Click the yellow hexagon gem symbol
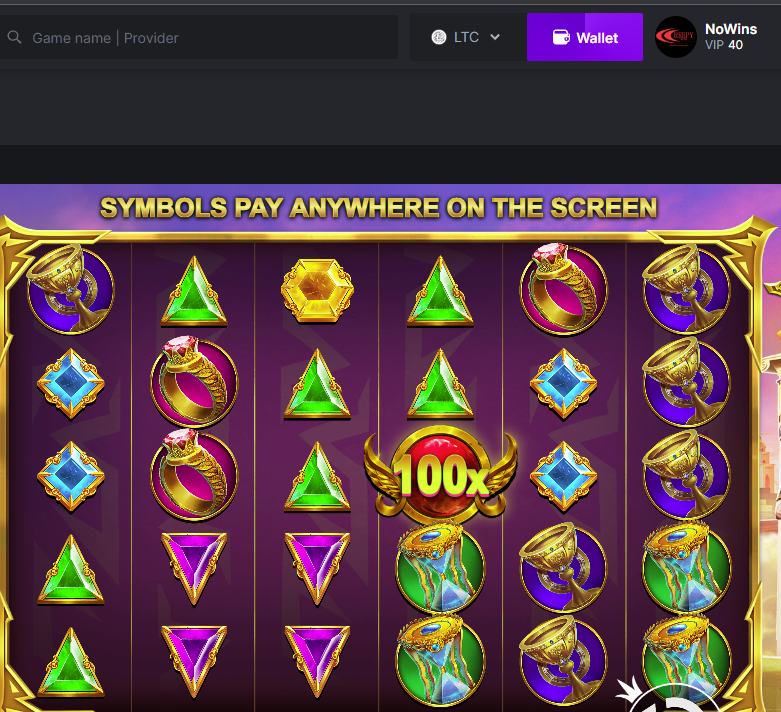The height and width of the screenshot is (712, 781). 317,290
